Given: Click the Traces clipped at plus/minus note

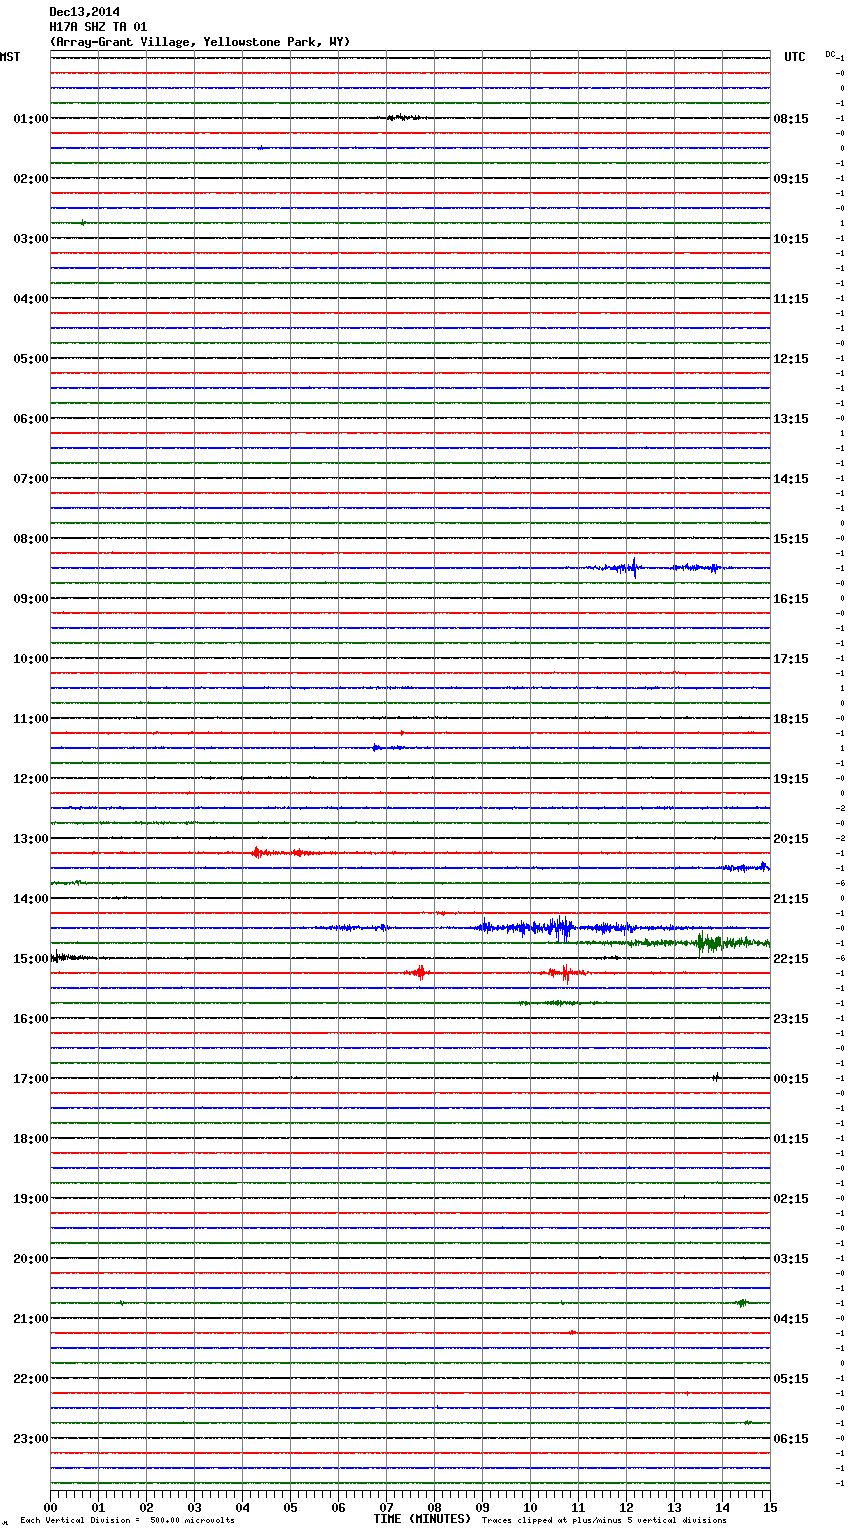Looking at the screenshot, I should pos(604,1520).
